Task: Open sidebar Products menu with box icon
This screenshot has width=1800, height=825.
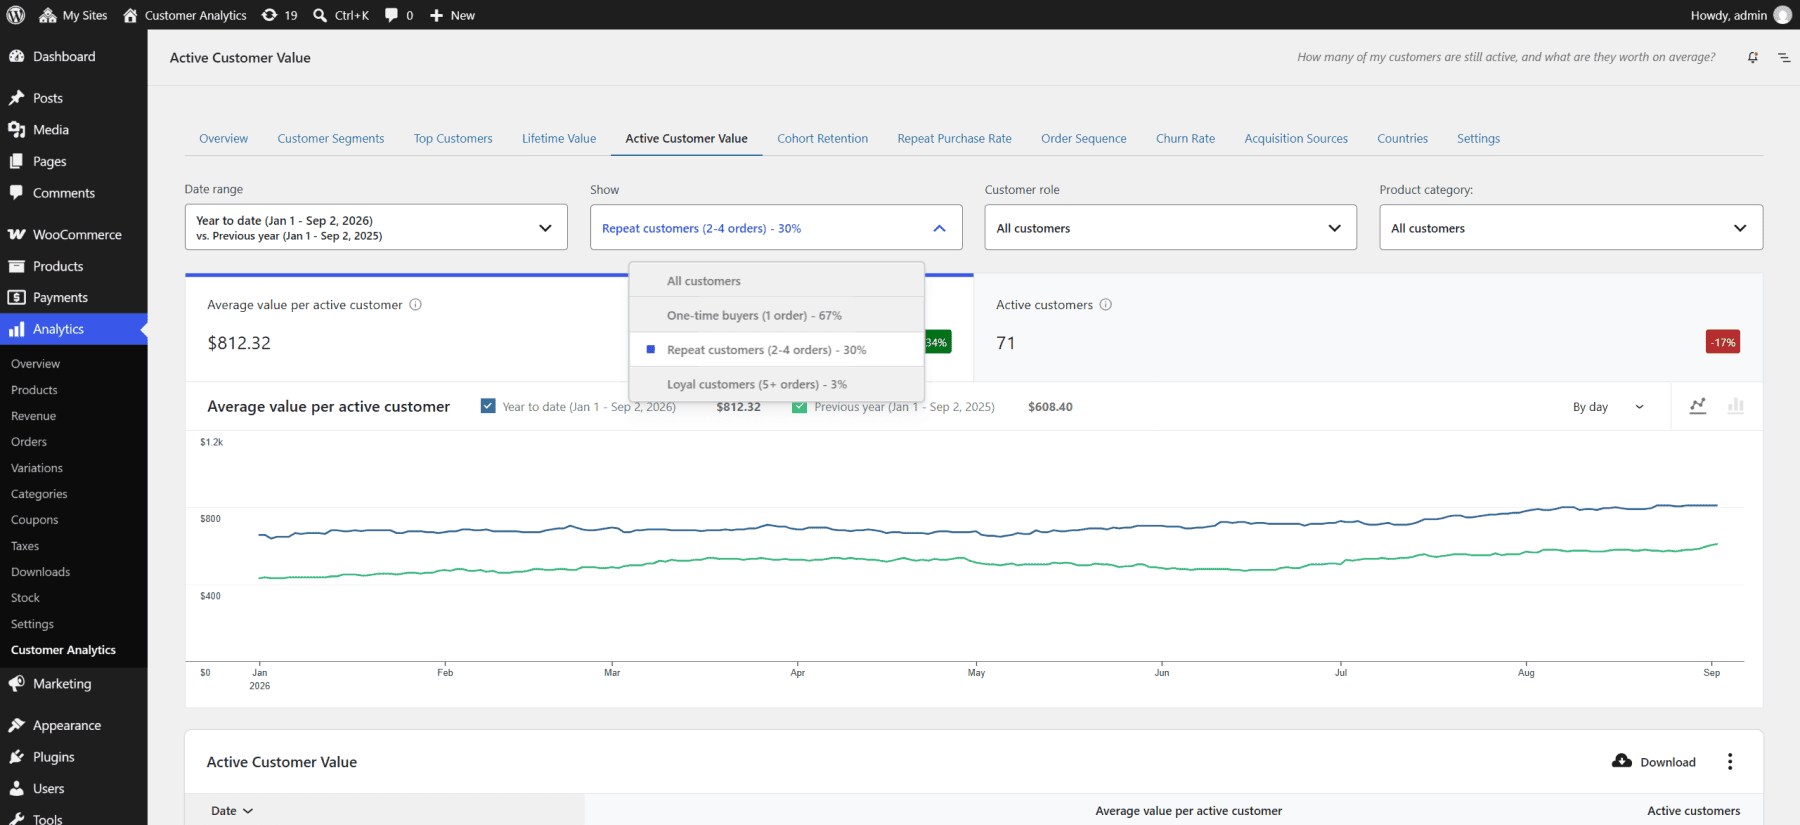Action: [73, 266]
